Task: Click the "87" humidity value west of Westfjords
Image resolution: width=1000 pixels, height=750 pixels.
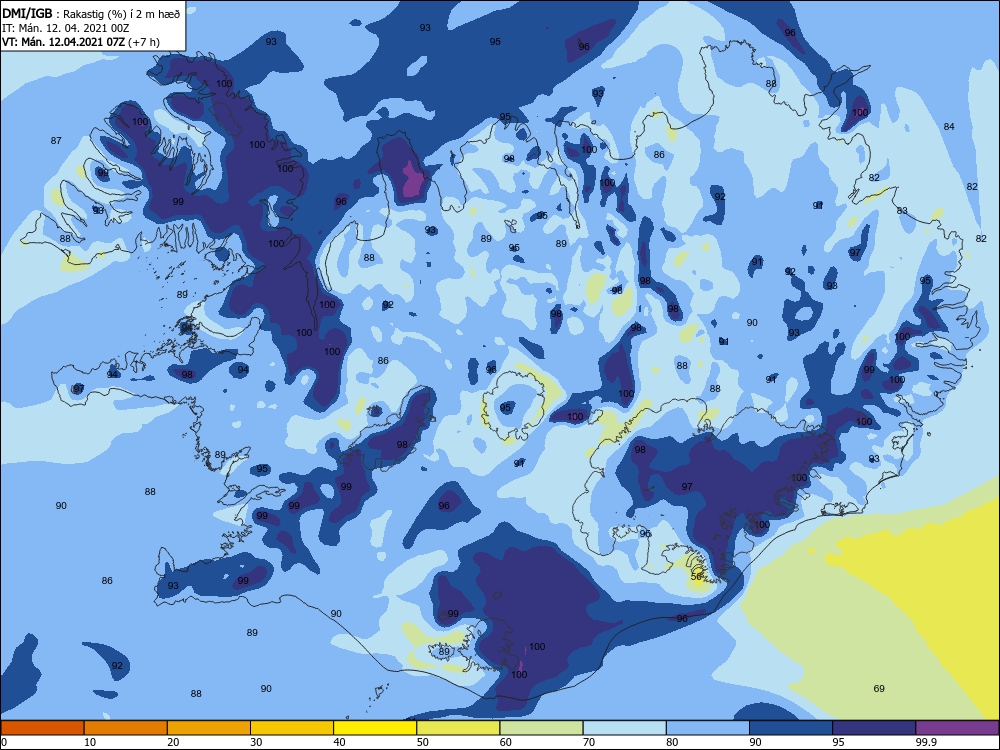Action: click(x=56, y=140)
